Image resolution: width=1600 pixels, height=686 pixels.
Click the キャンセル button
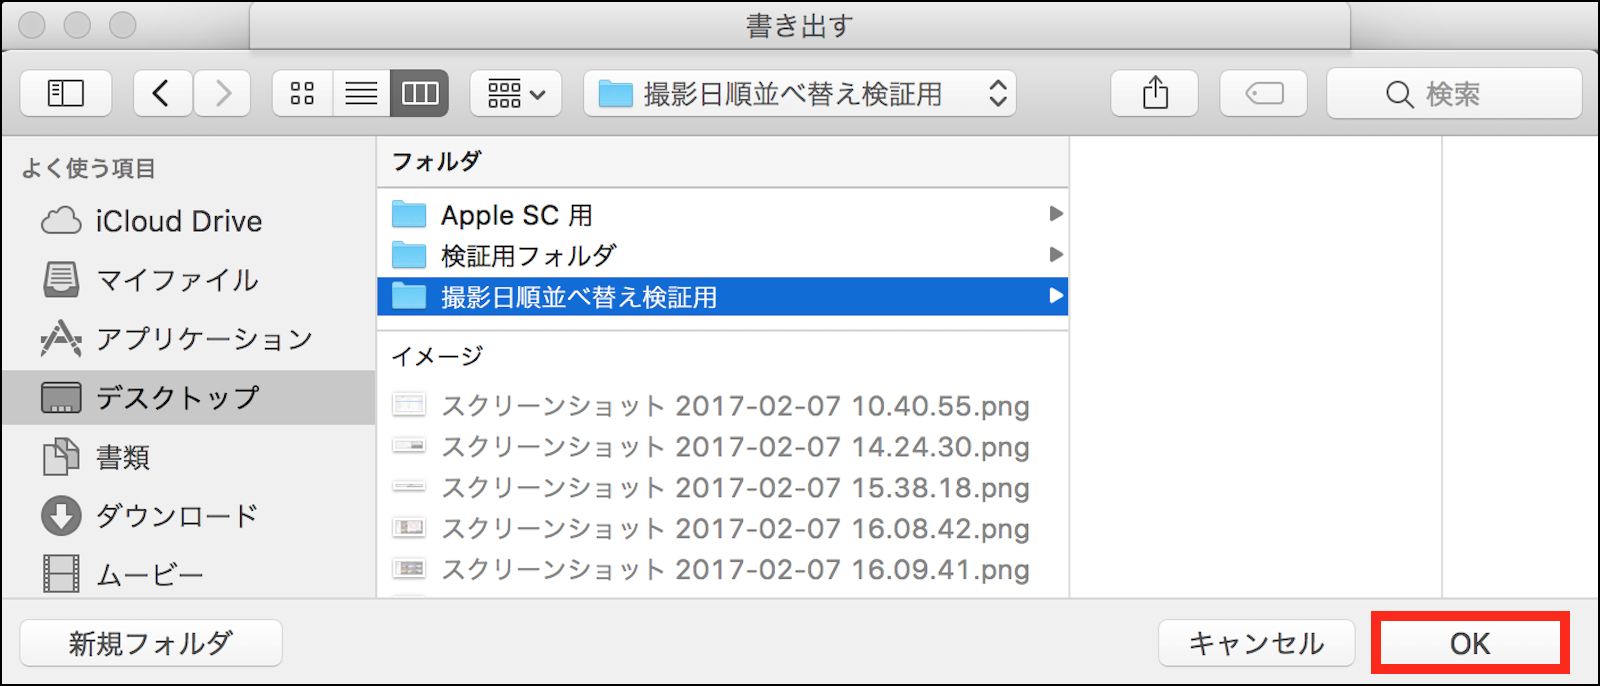click(1256, 643)
